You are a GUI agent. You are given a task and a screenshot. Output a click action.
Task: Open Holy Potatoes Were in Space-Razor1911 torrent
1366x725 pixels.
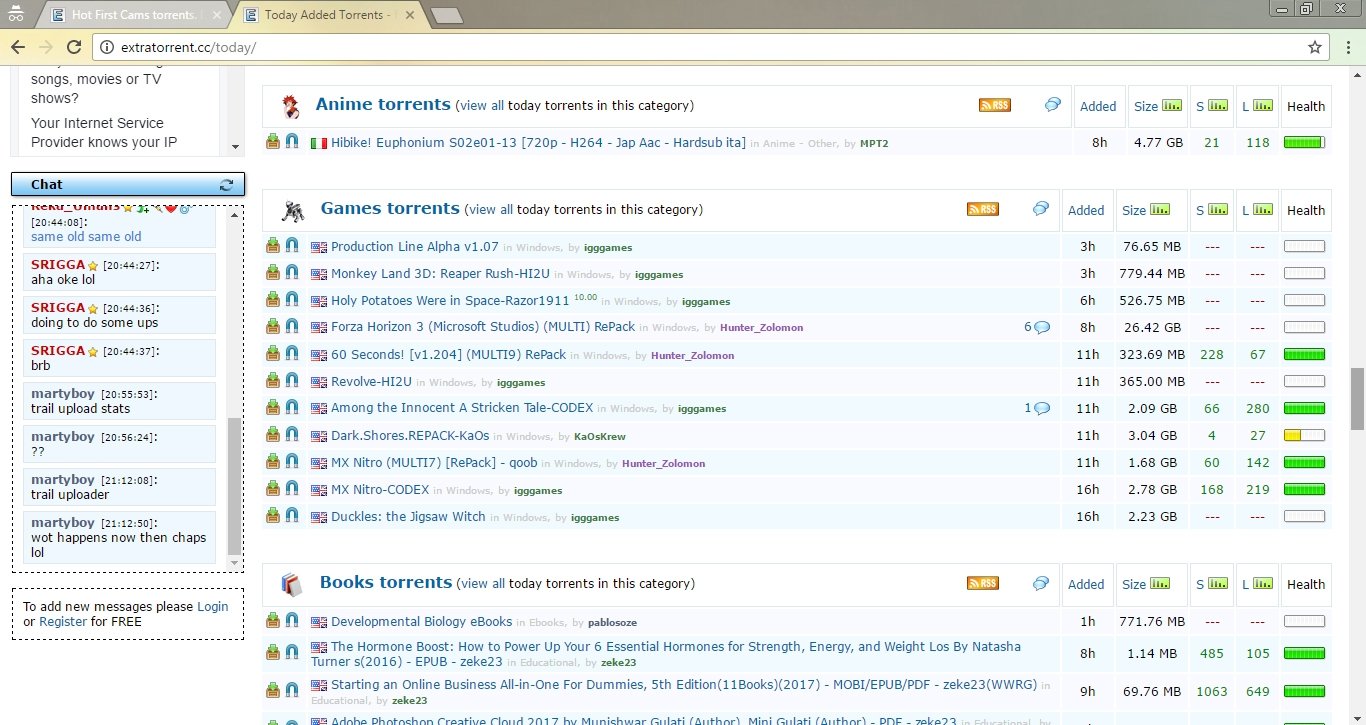(x=450, y=300)
